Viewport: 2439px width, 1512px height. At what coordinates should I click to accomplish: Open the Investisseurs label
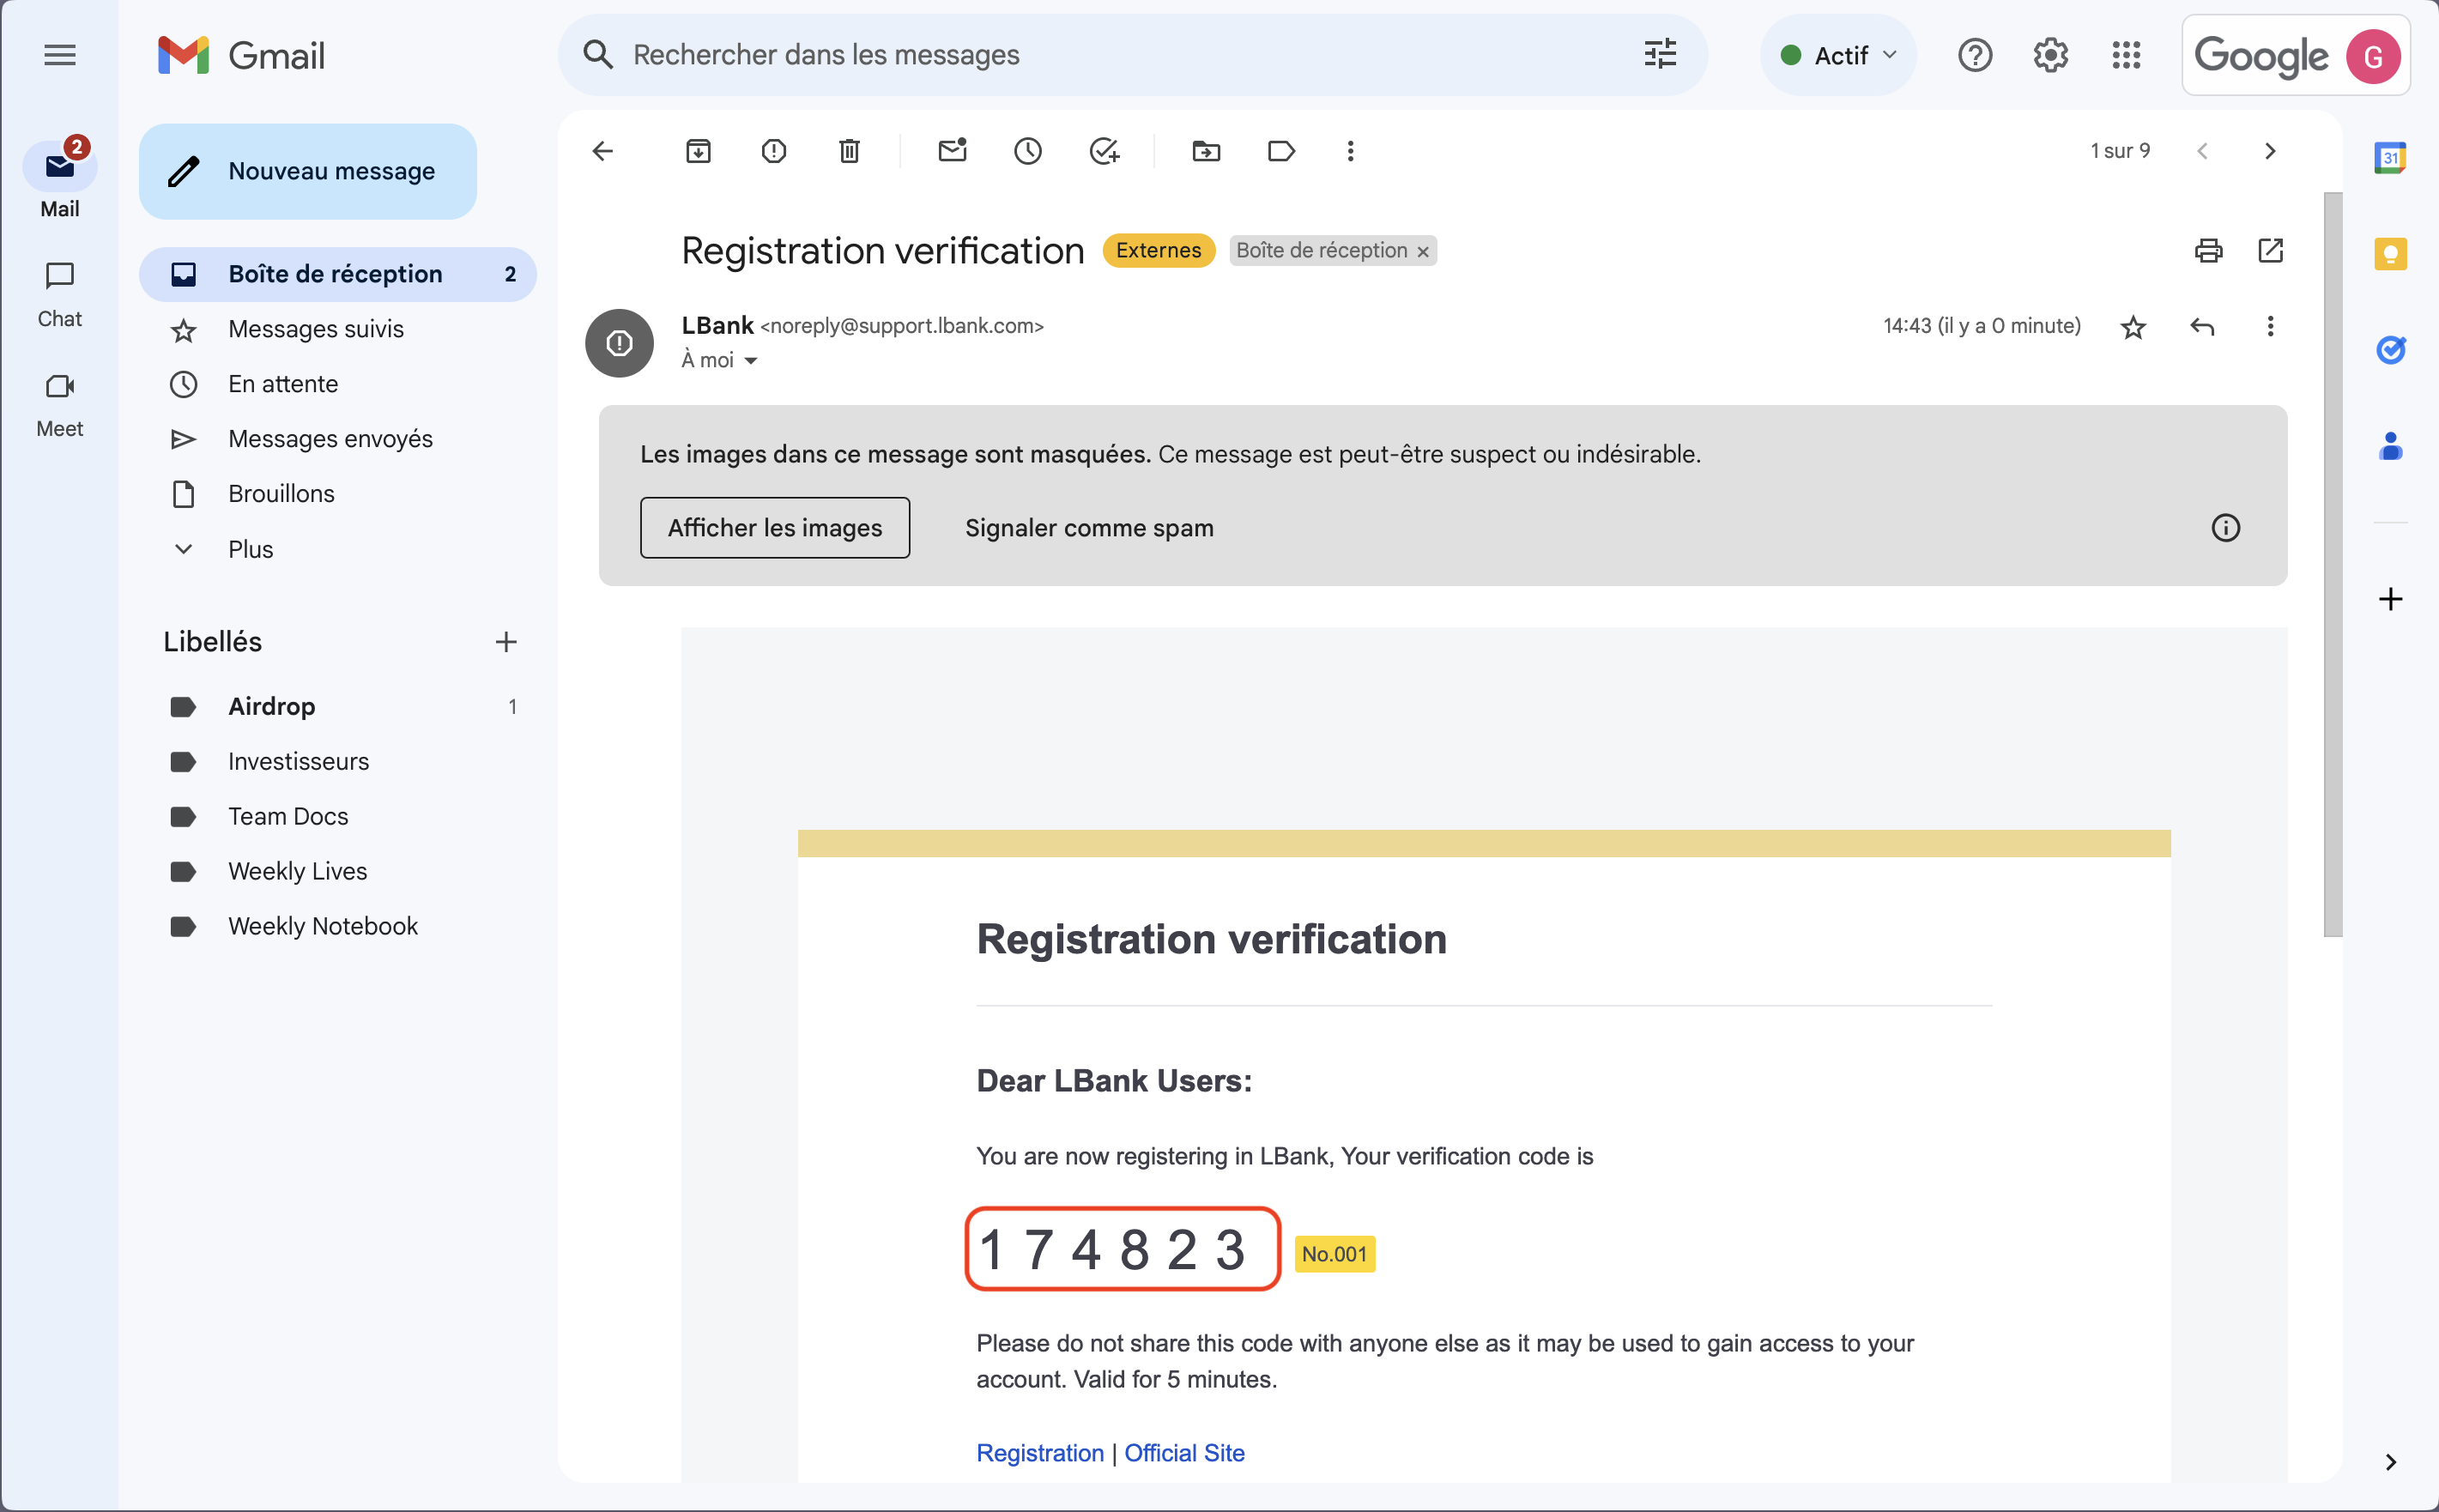[x=338, y=762]
